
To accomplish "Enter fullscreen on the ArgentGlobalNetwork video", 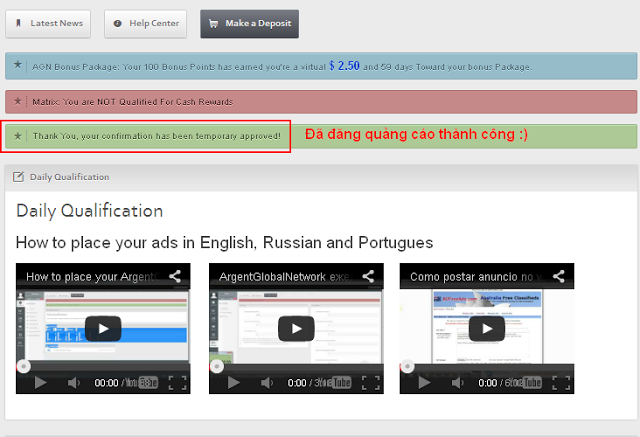I will pos(371,383).
